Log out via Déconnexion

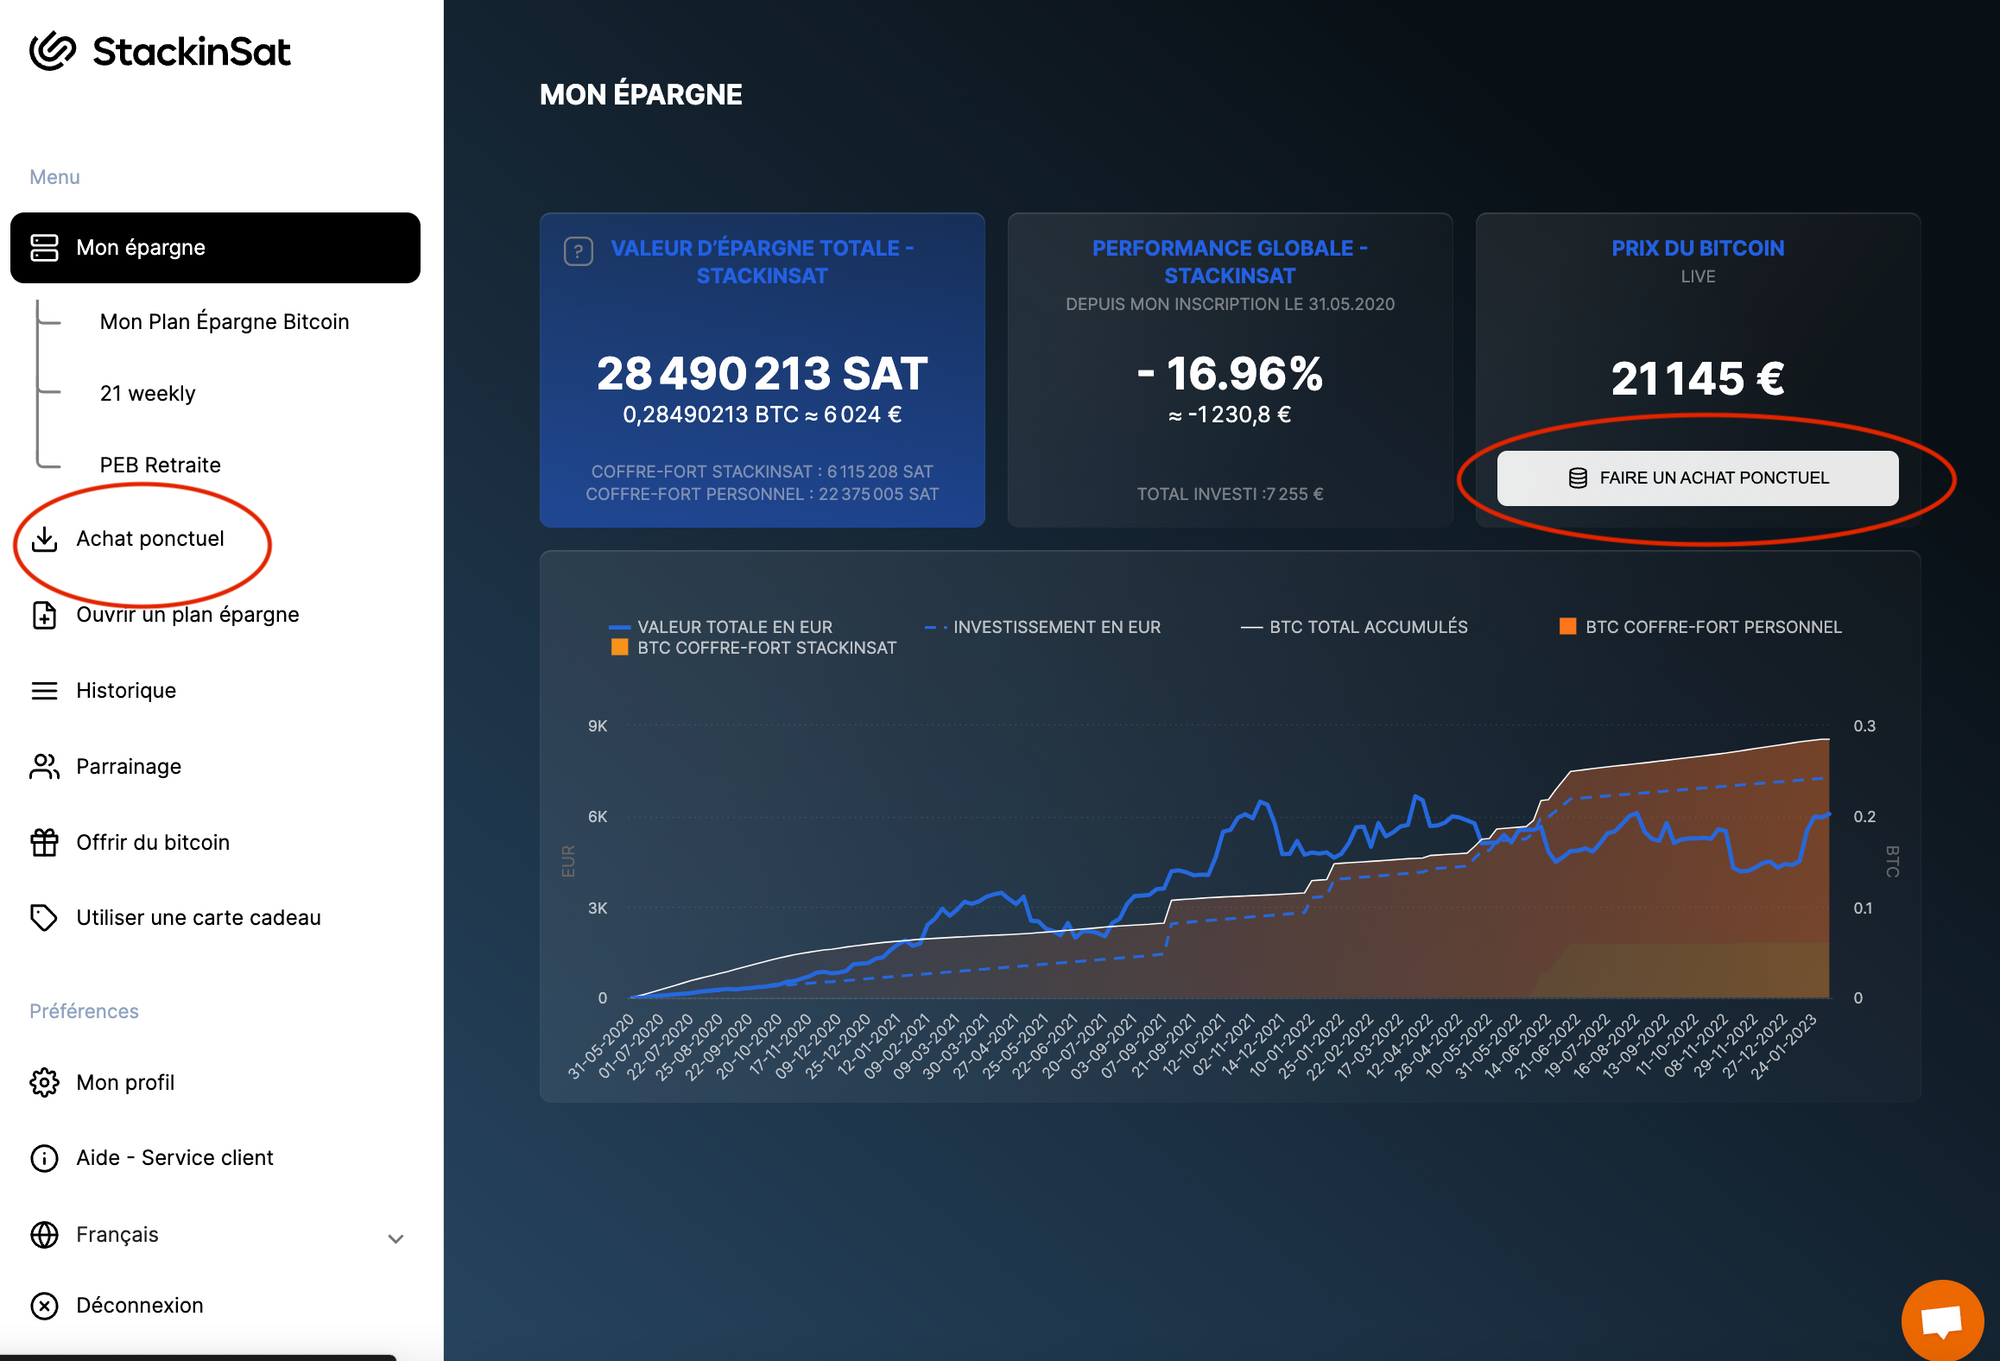tap(140, 1306)
